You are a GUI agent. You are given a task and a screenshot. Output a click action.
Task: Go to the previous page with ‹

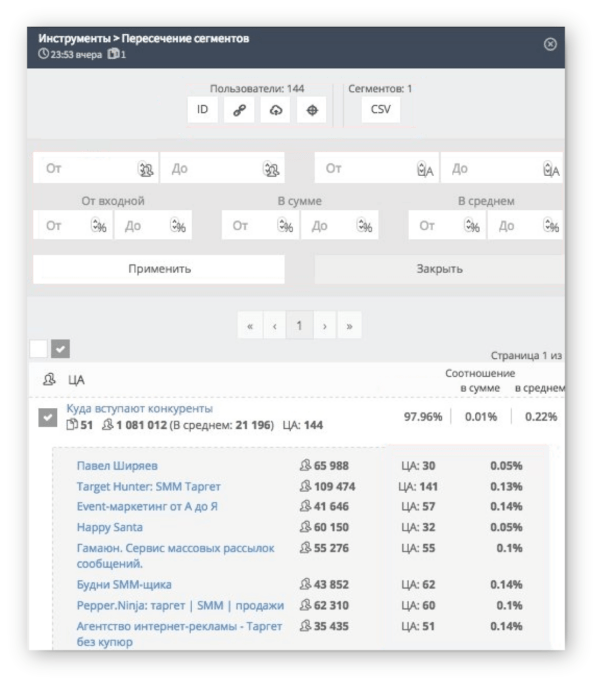pyautogui.click(x=274, y=325)
